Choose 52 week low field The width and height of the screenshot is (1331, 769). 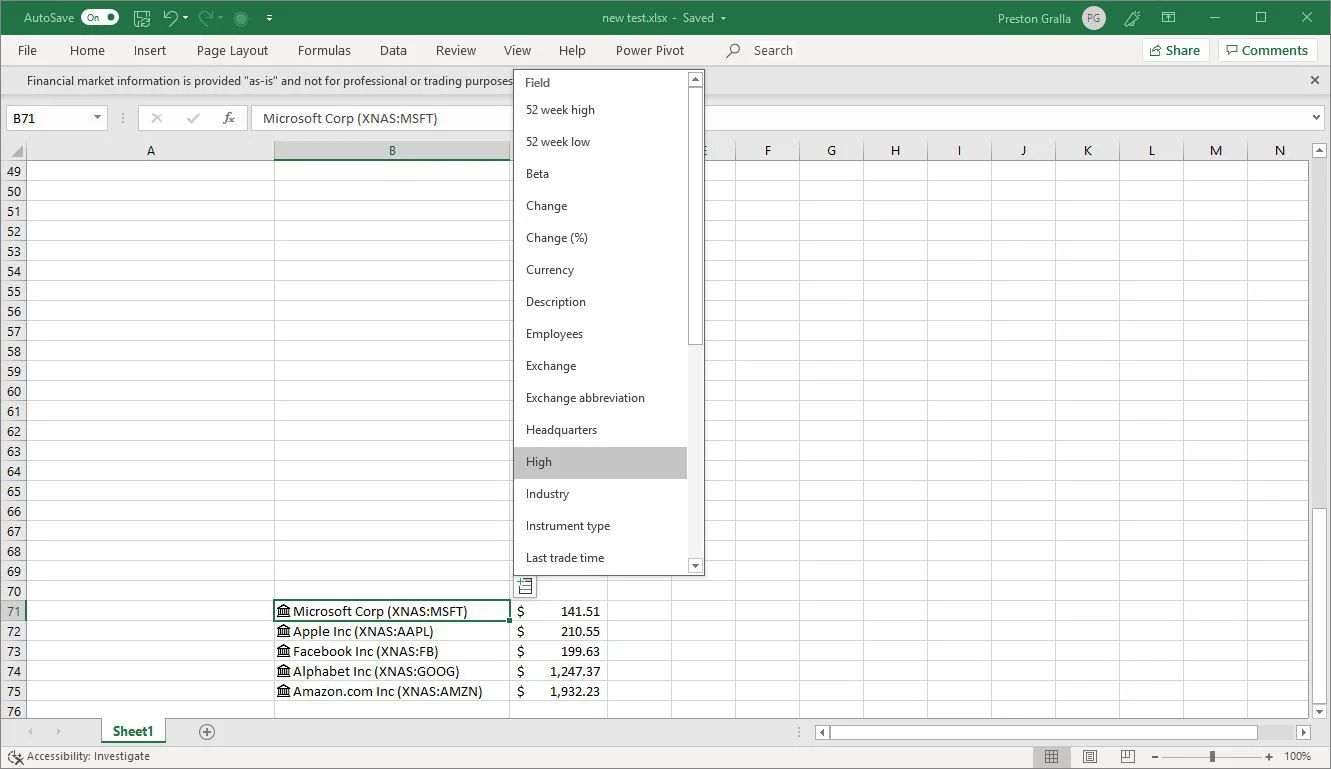point(600,142)
